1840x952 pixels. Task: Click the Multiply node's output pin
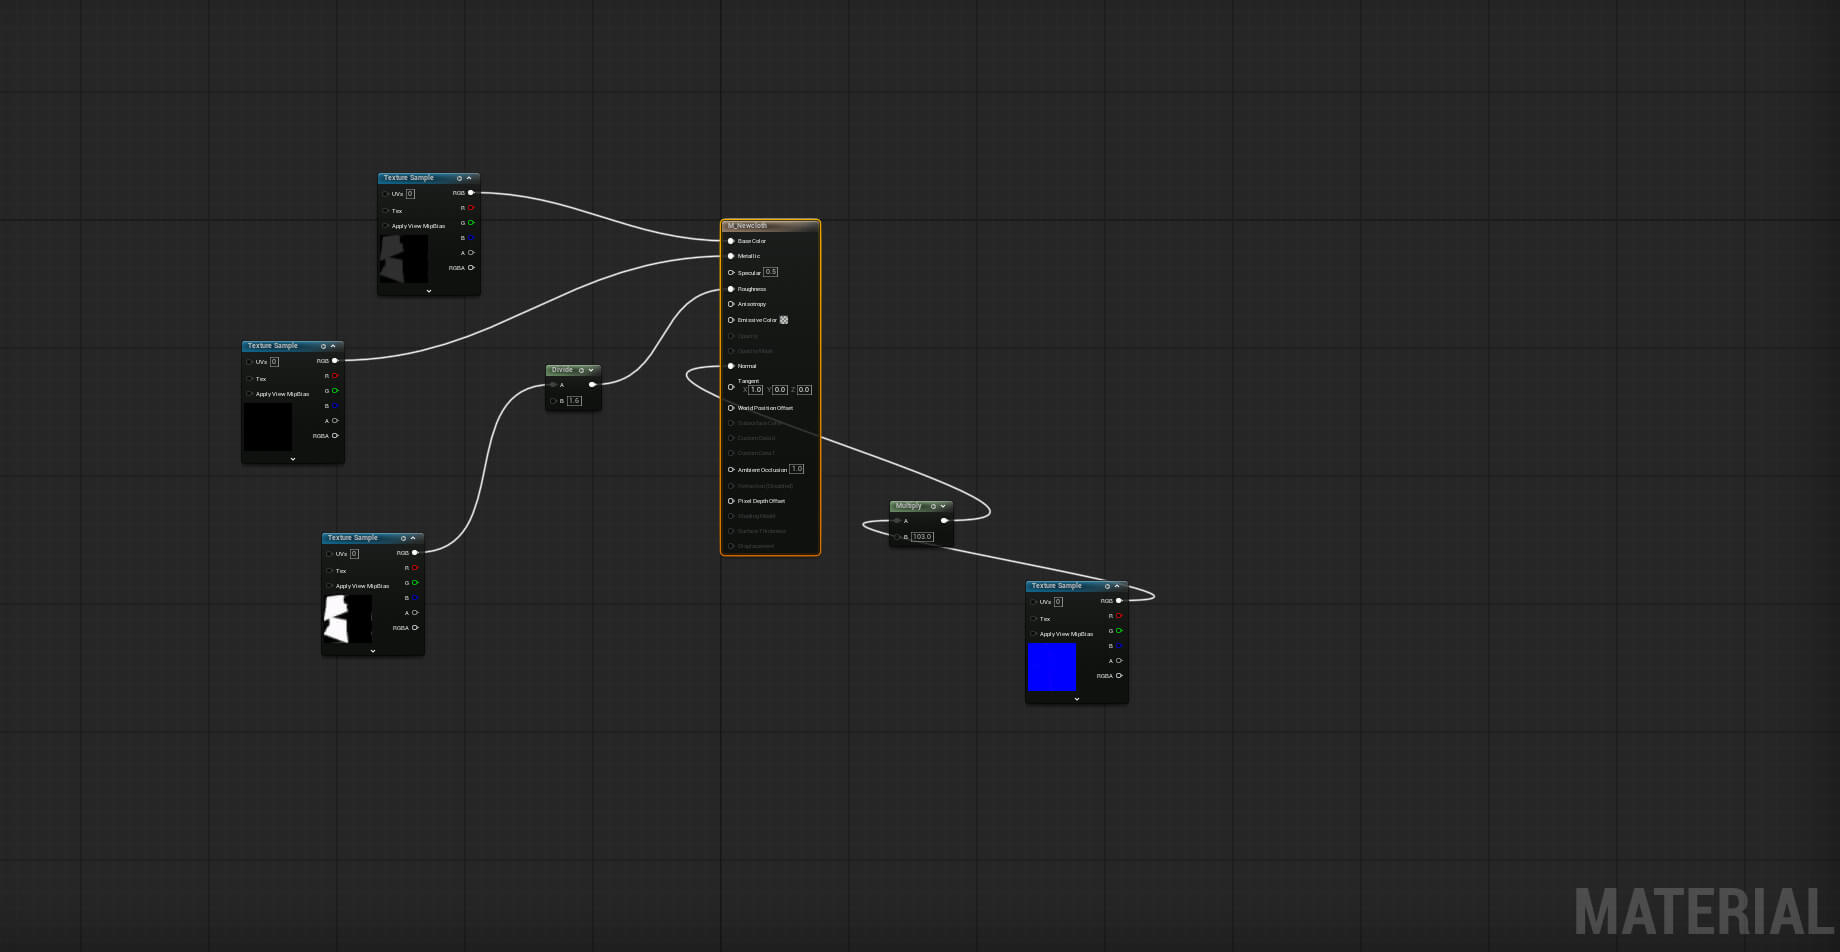pos(944,521)
